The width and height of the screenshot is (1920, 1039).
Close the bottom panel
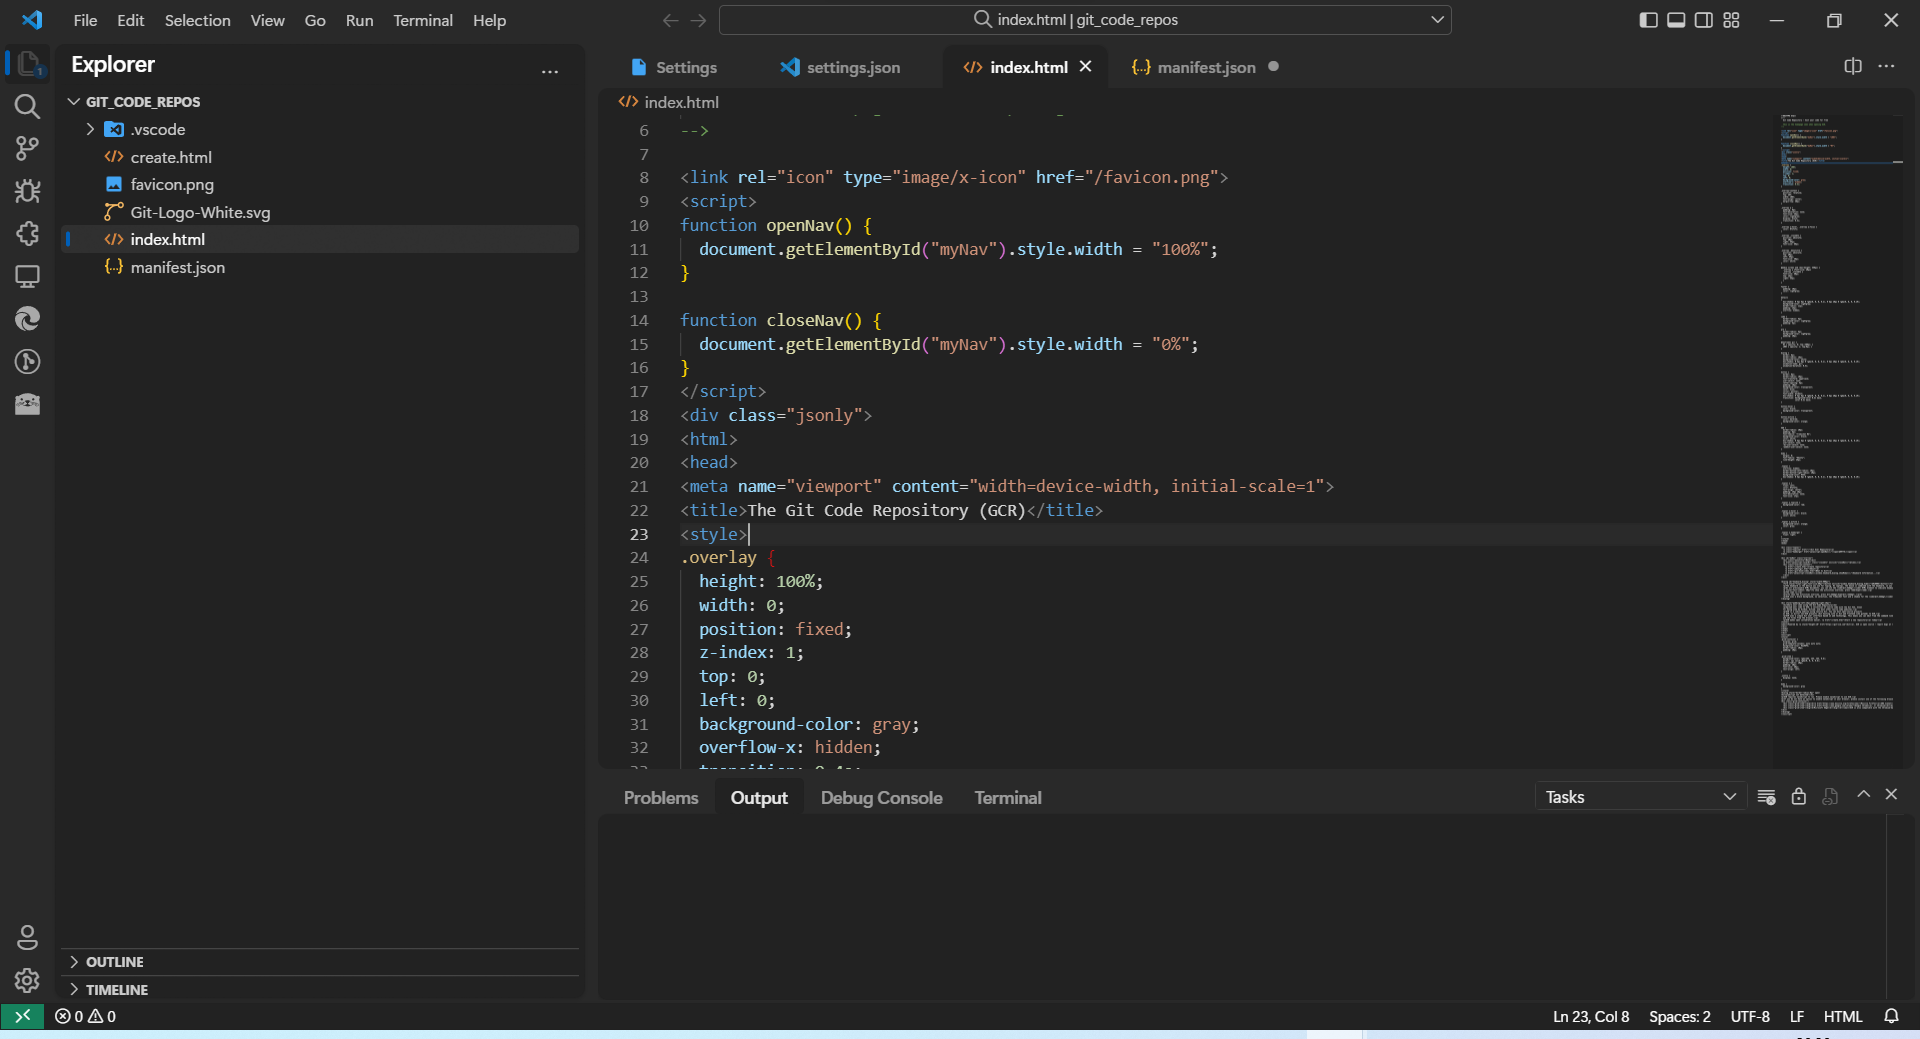pos(1891,794)
